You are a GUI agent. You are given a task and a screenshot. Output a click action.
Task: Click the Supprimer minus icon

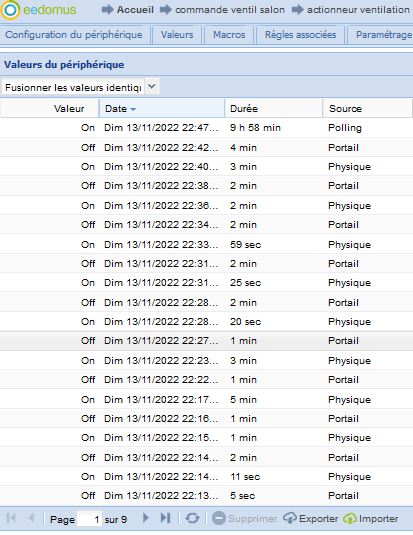(x=219, y=519)
